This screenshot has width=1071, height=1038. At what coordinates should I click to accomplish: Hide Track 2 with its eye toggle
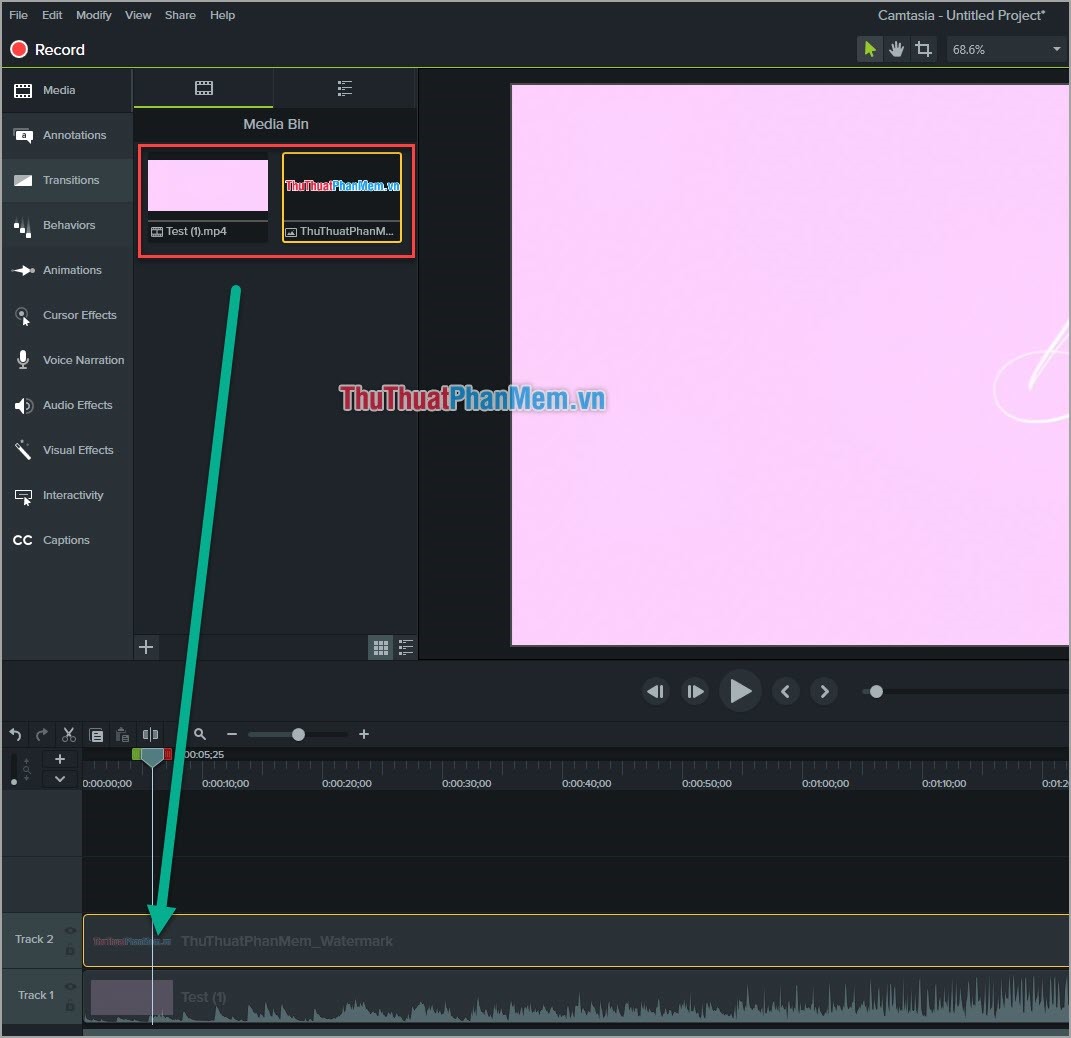pyautogui.click(x=70, y=930)
